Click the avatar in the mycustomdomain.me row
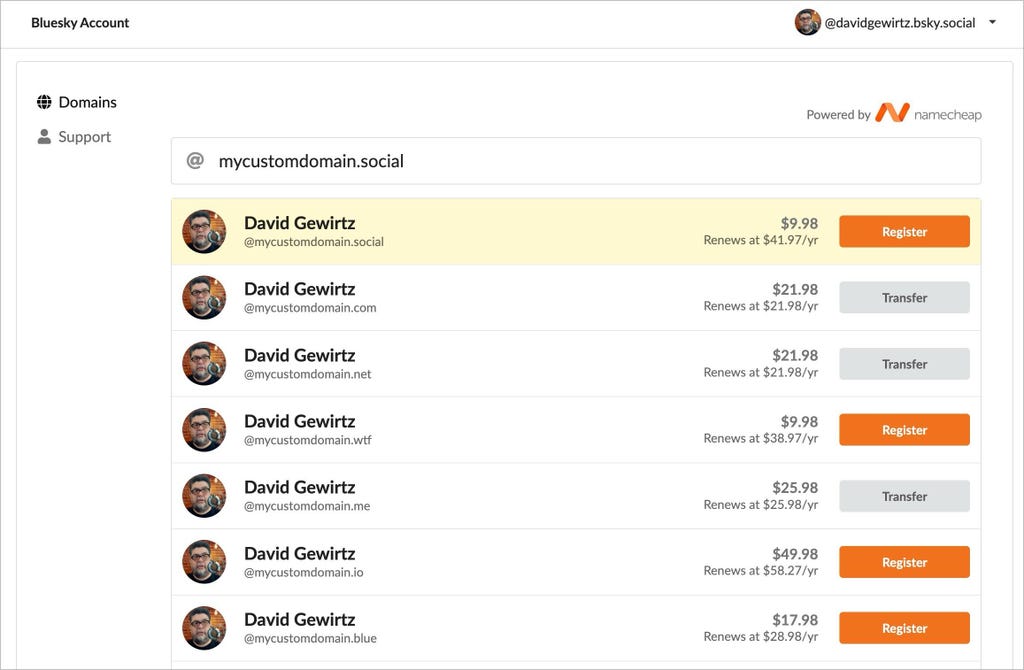The image size is (1024, 670). tap(204, 496)
